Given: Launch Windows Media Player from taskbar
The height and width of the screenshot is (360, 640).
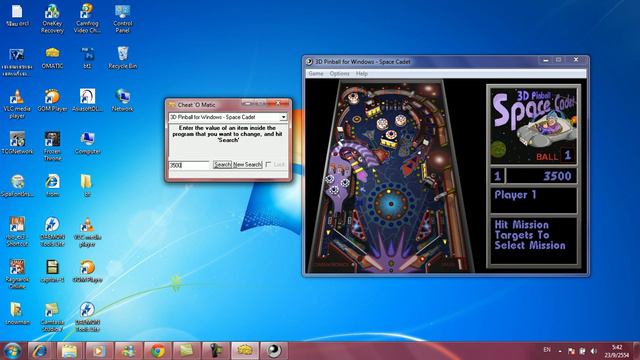Looking at the screenshot, I should click(98, 351).
